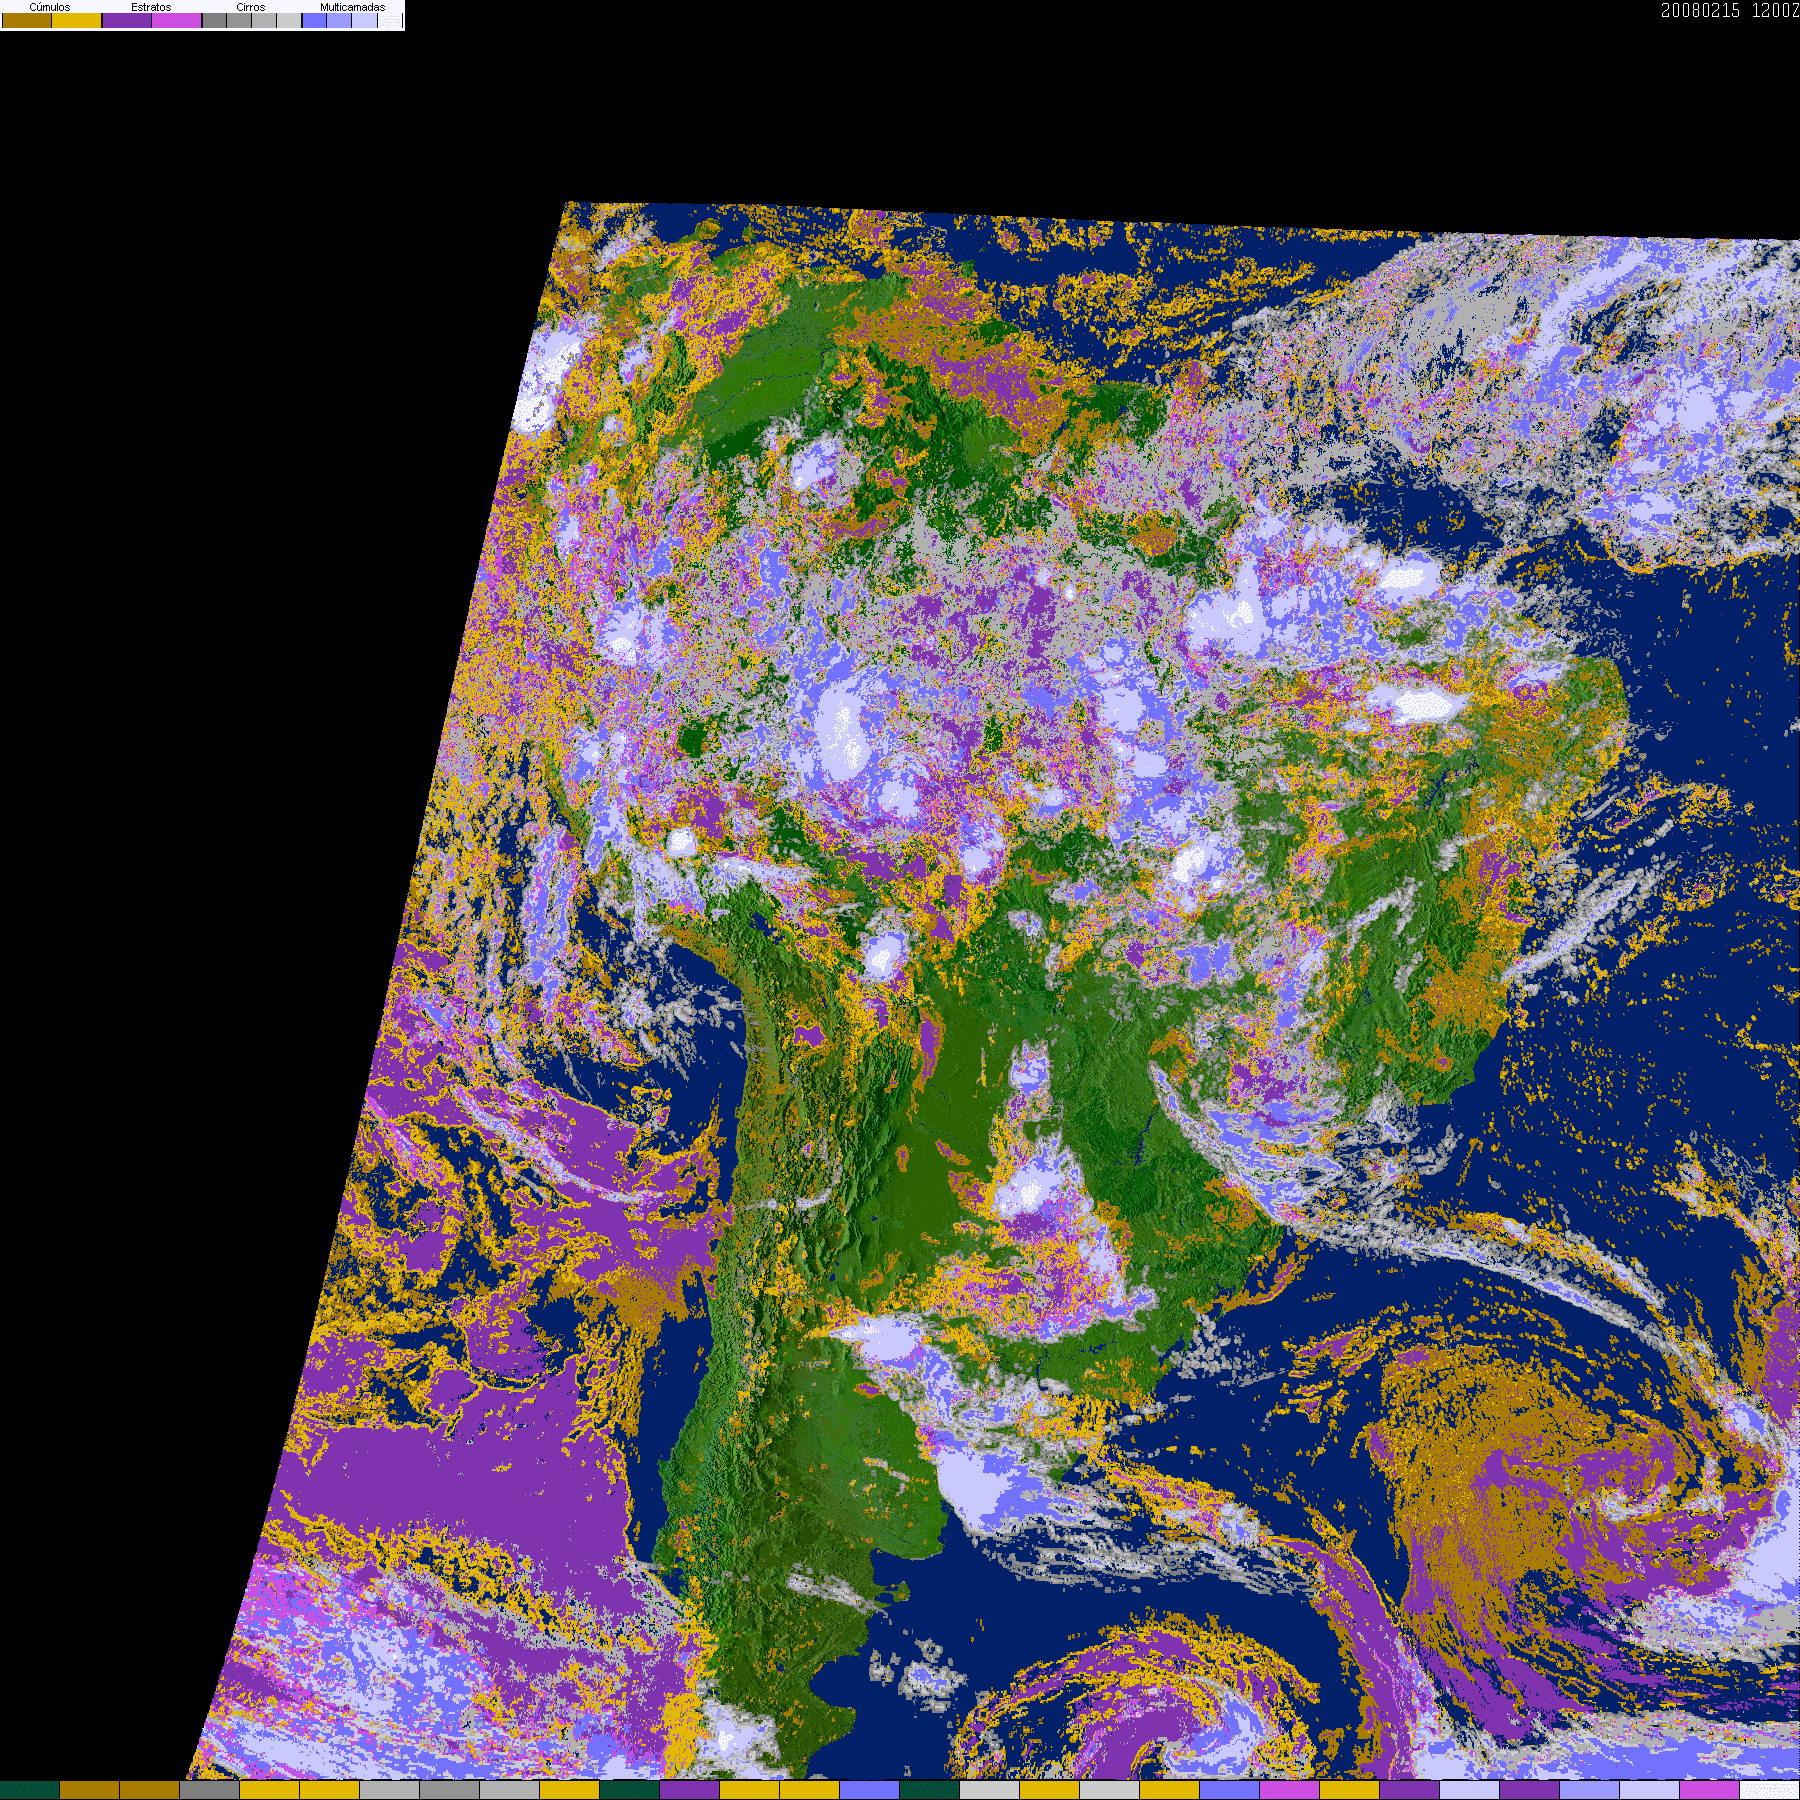The width and height of the screenshot is (1800, 1800).
Task: Click the white dotted swatch in the legend
Action: tap(390, 21)
